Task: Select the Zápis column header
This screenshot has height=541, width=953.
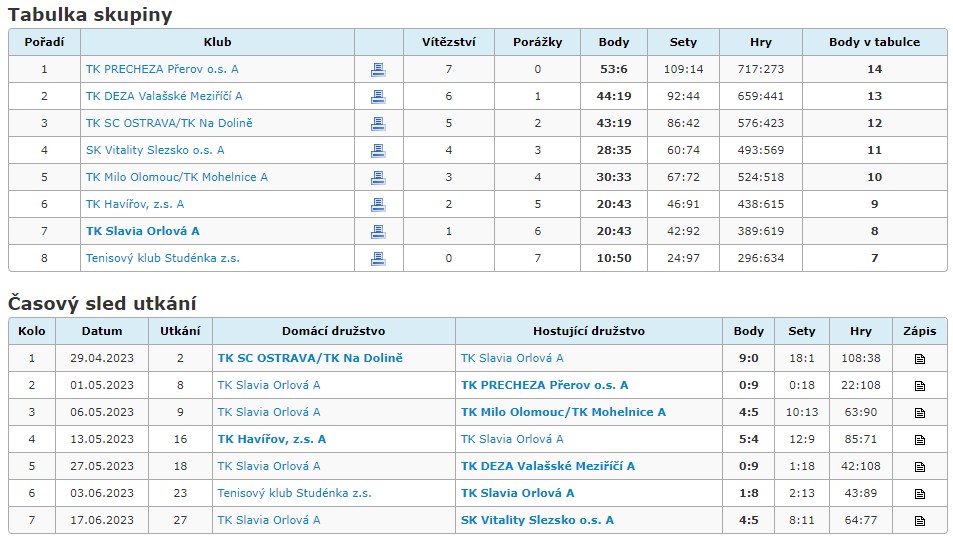Action: 920,331
